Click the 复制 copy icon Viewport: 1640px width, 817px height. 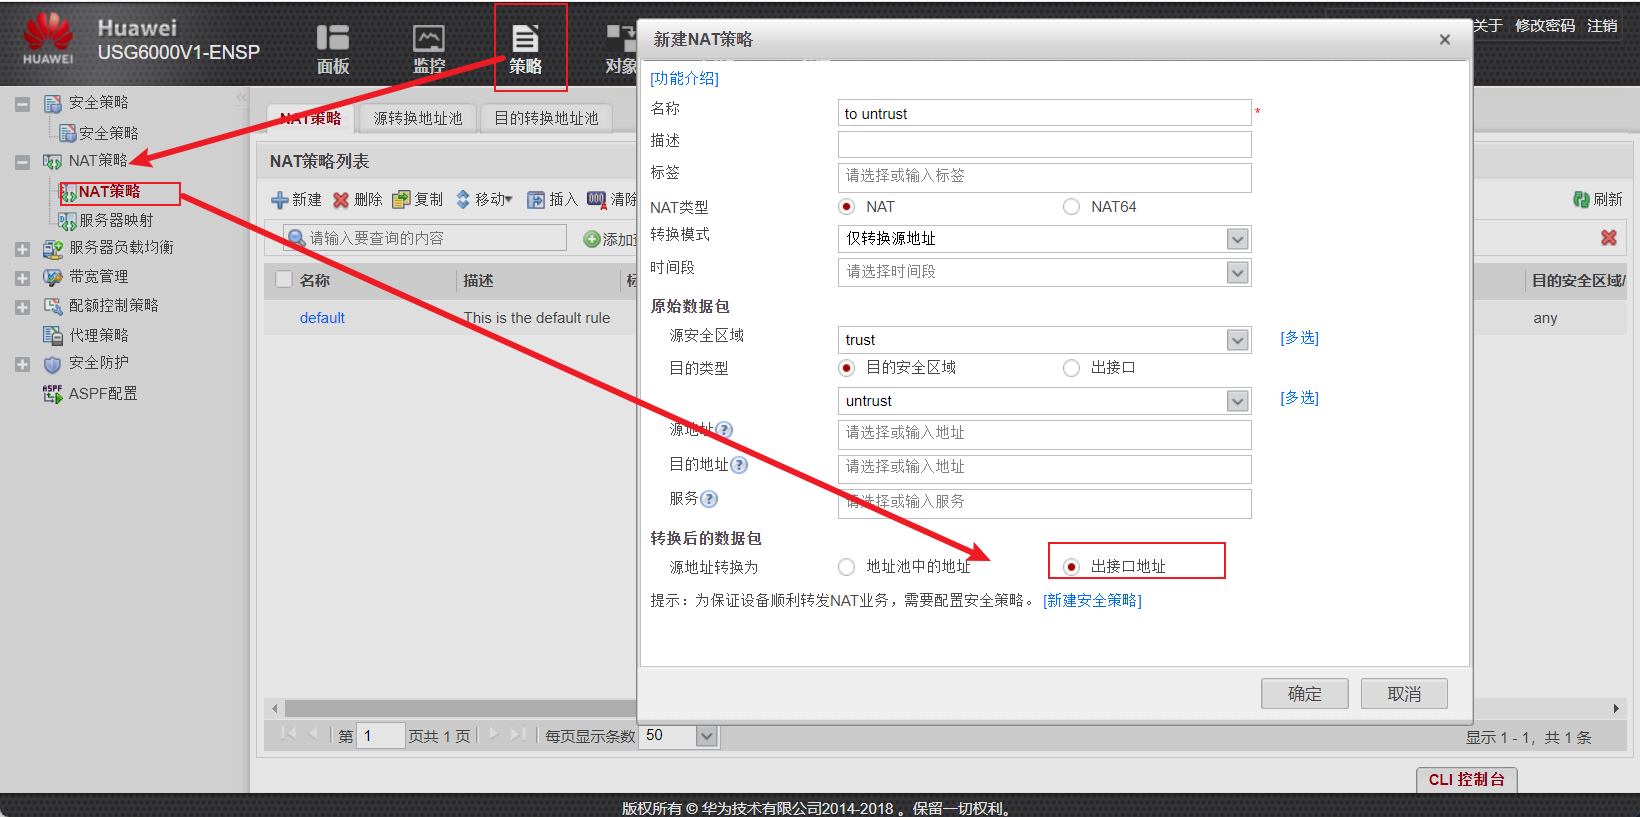[x=402, y=200]
